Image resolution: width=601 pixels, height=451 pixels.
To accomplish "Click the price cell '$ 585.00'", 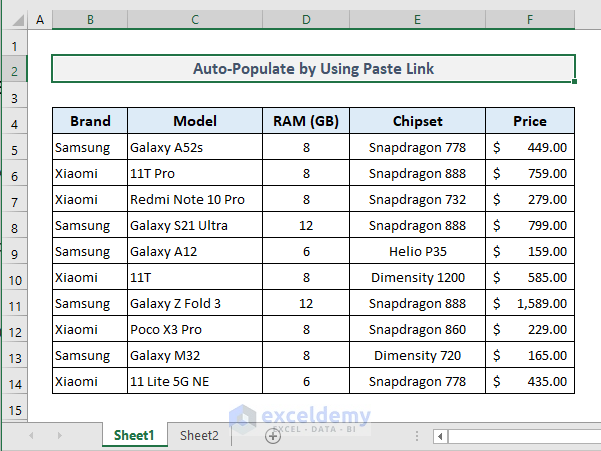I will tap(530, 277).
